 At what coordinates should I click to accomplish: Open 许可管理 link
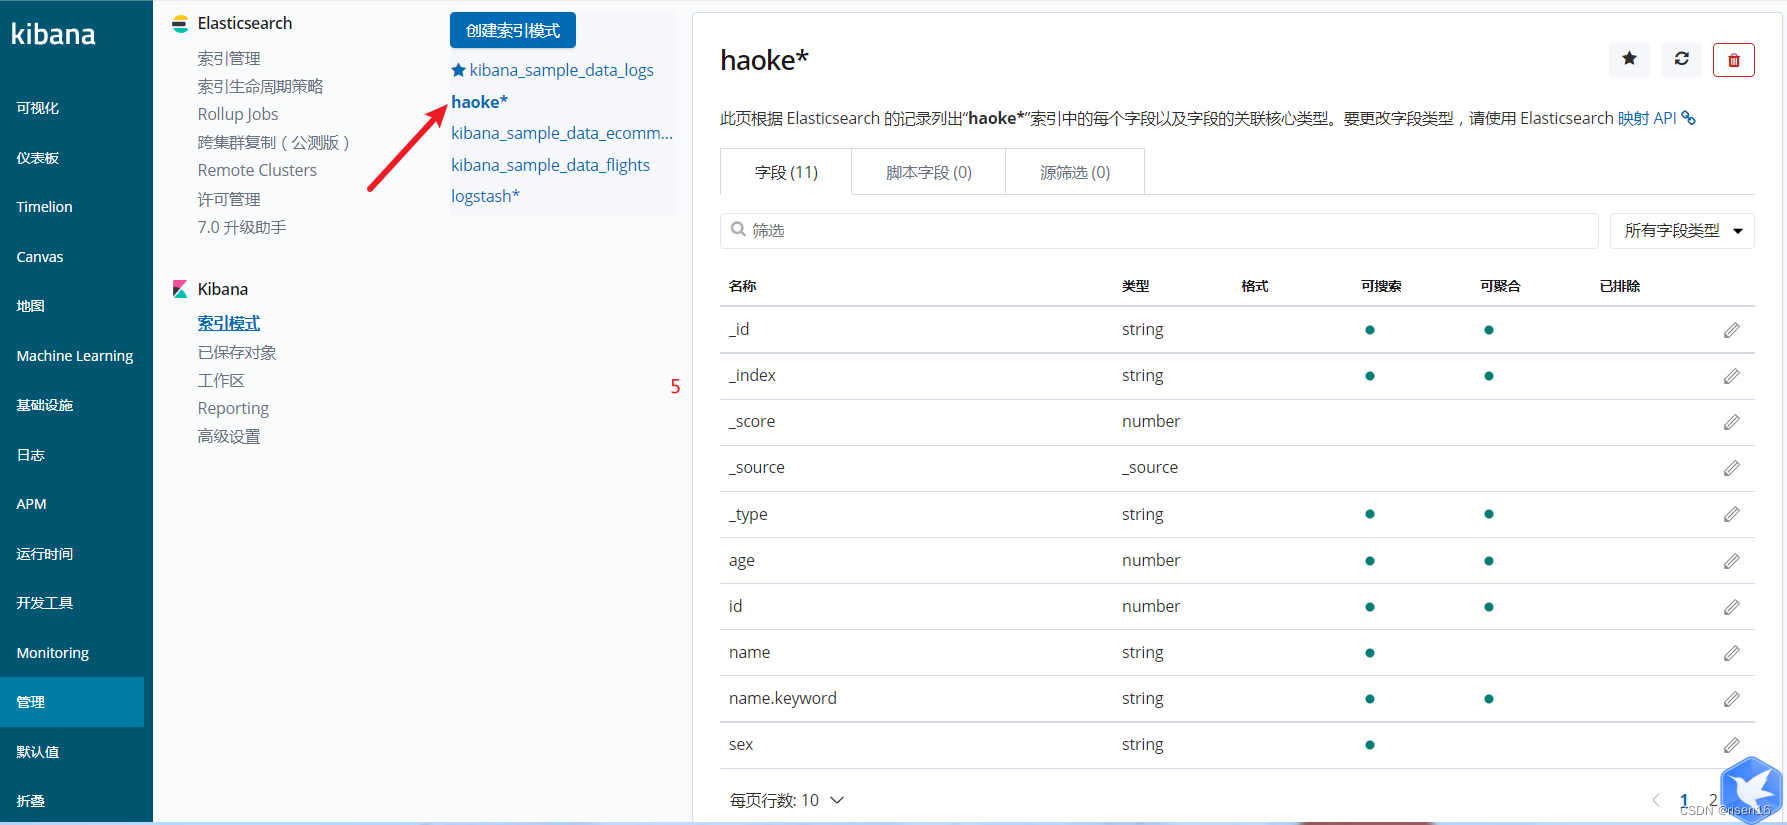(x=229, y=200)
